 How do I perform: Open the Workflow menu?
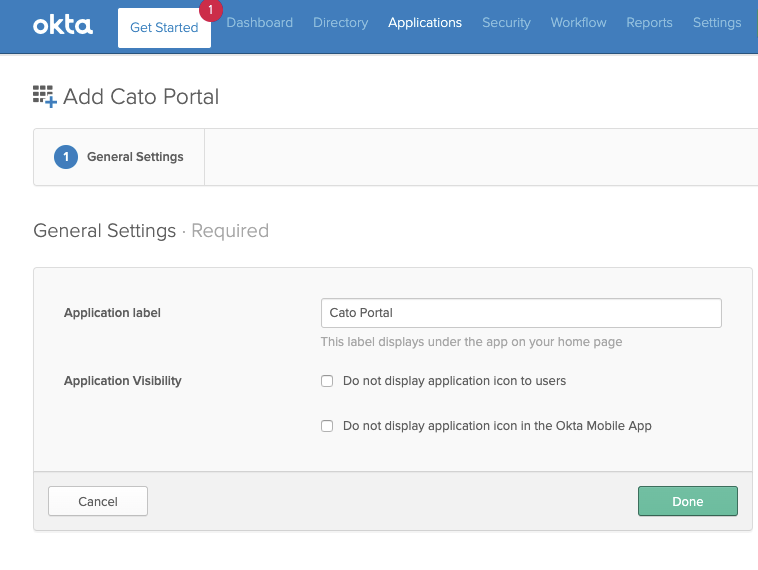[578, 23]
